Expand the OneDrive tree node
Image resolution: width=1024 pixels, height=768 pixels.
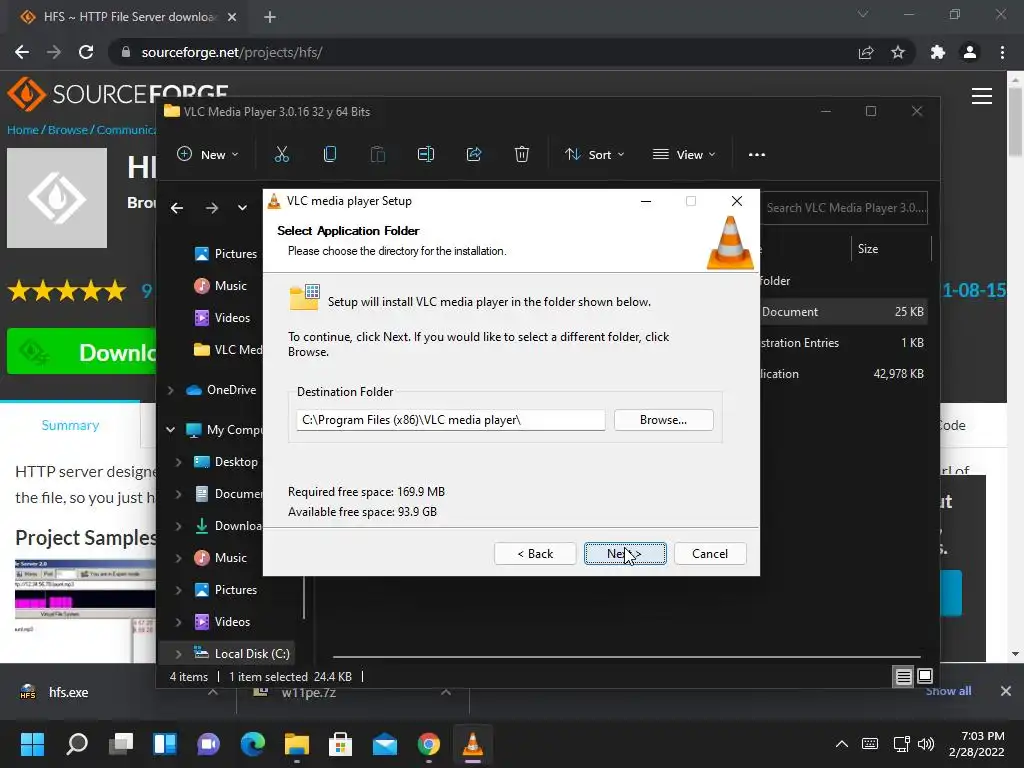(170, 390)
